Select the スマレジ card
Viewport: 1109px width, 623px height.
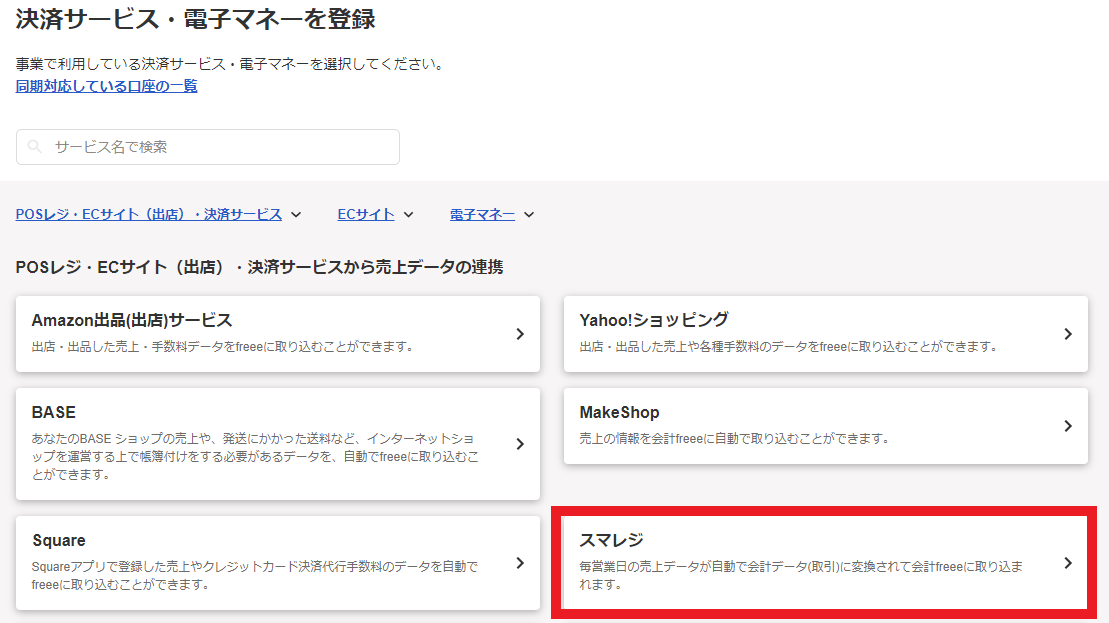click(x=825, y=563)
